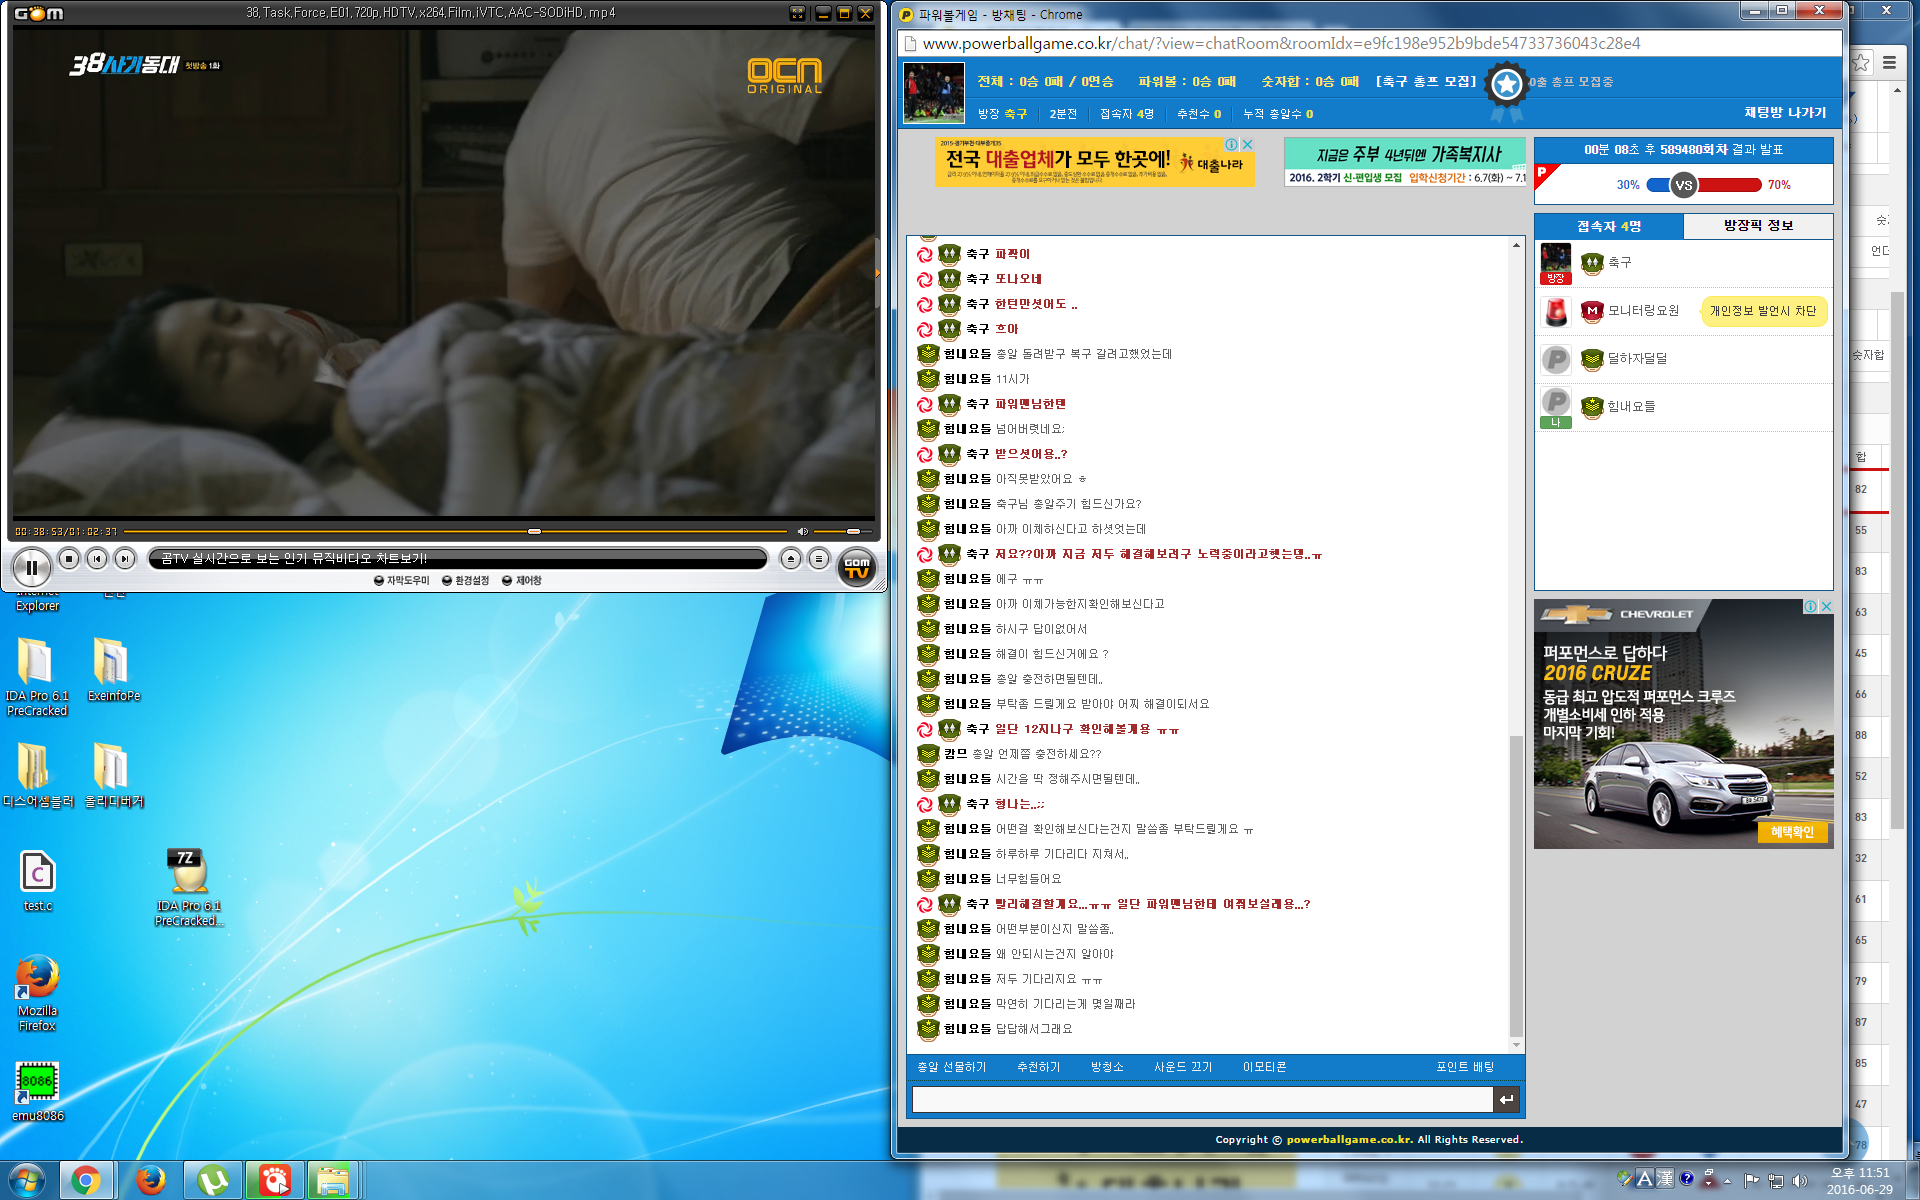Click 총알 선물하기 in chat toolbar

click(951, 1067)
